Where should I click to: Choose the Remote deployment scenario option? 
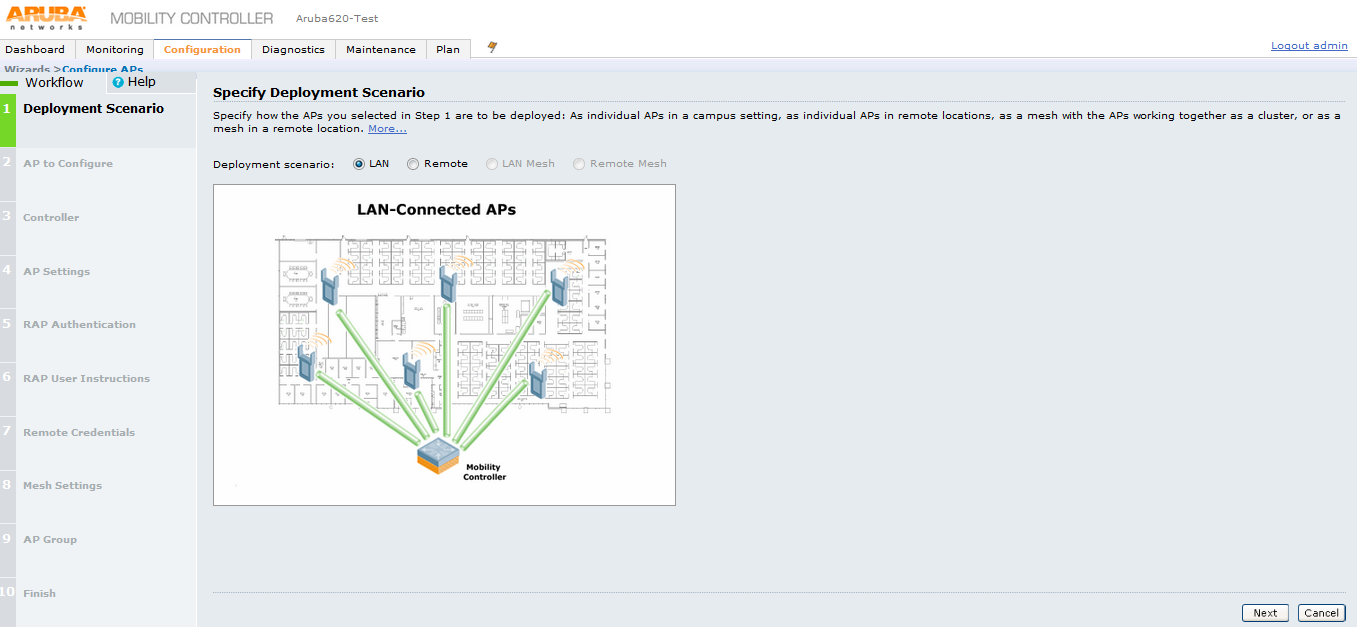(x=413, y=164)
